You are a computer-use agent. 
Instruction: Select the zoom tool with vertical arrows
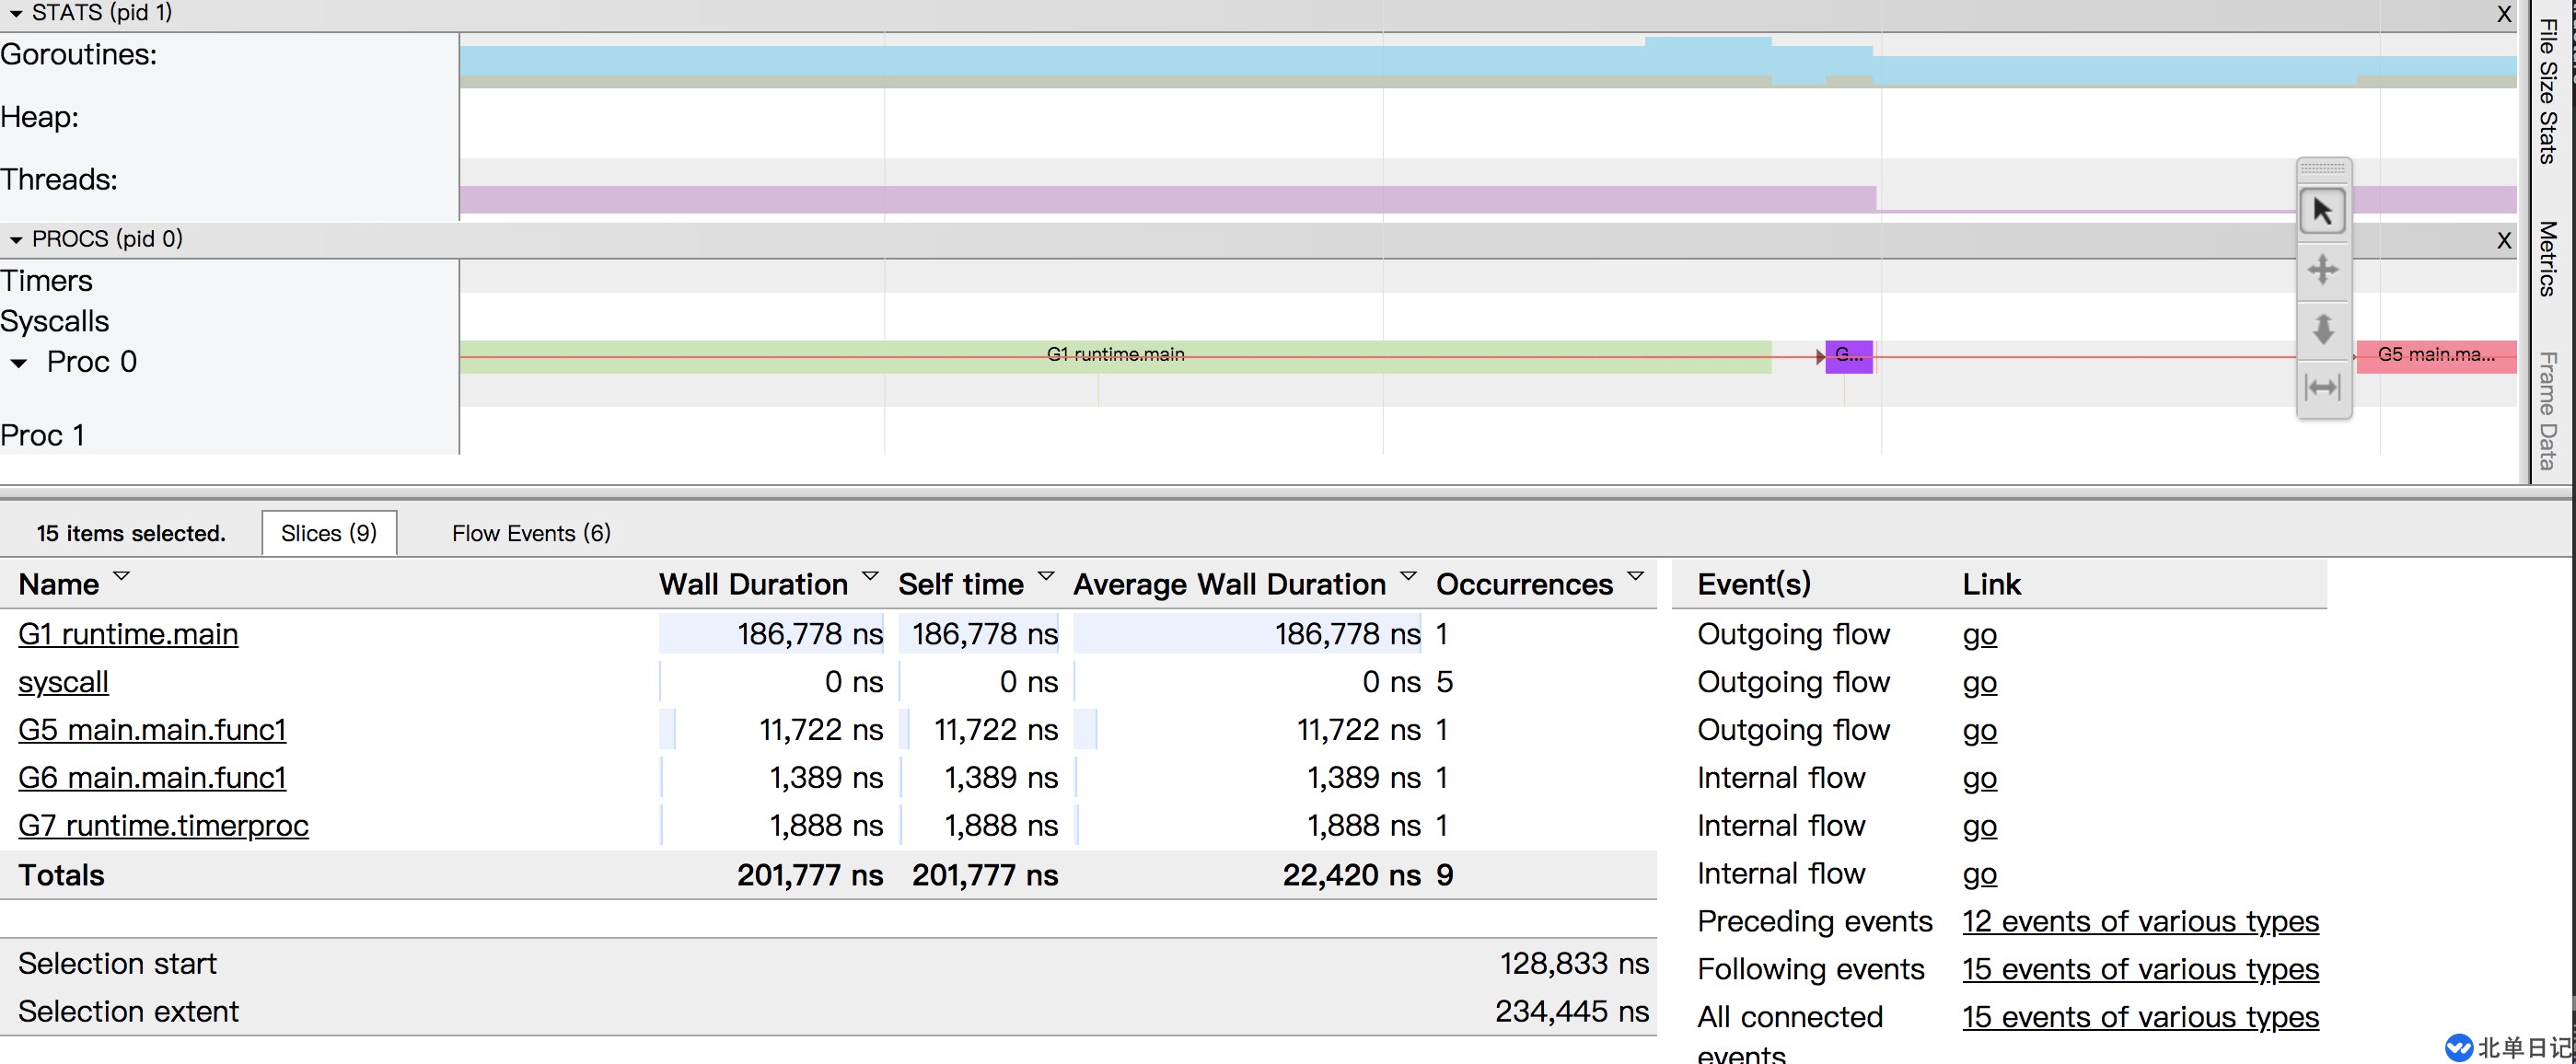coord(2323,328)
